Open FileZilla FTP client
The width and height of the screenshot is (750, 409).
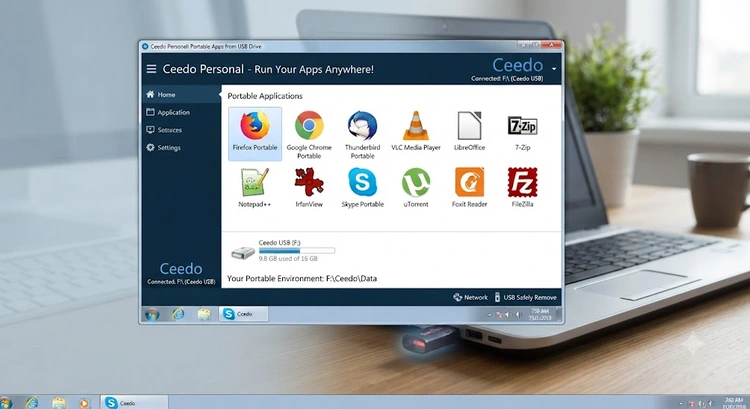[x=522, y=187]
